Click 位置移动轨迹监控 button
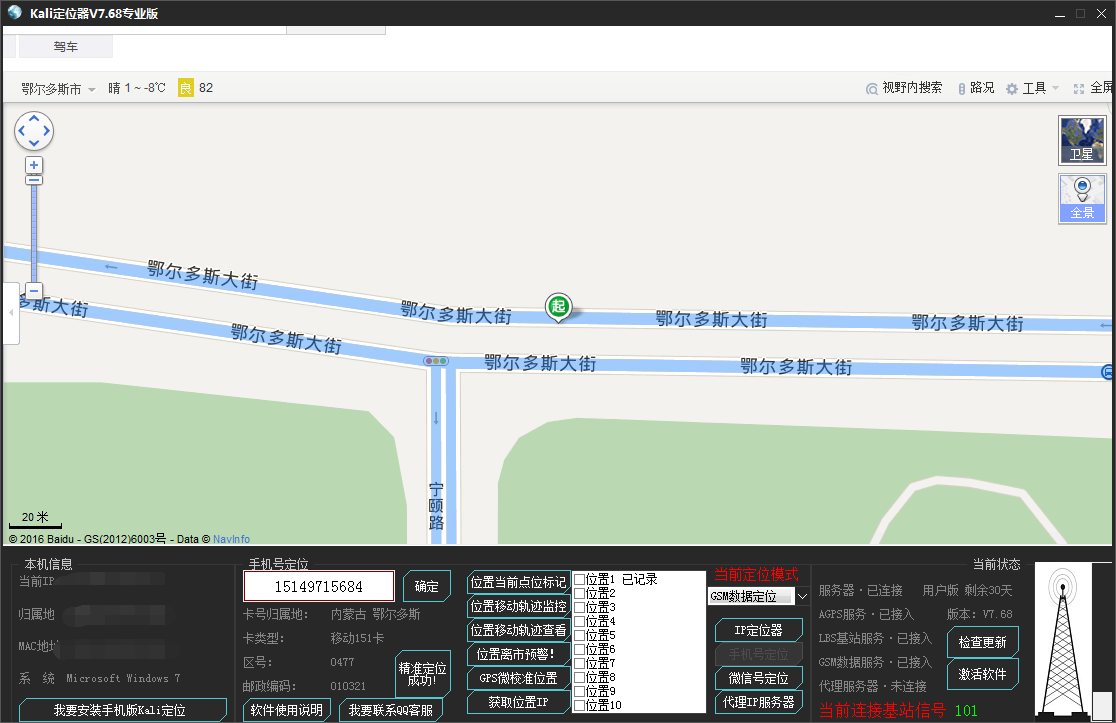1116x723 pixels. [518, 606]
